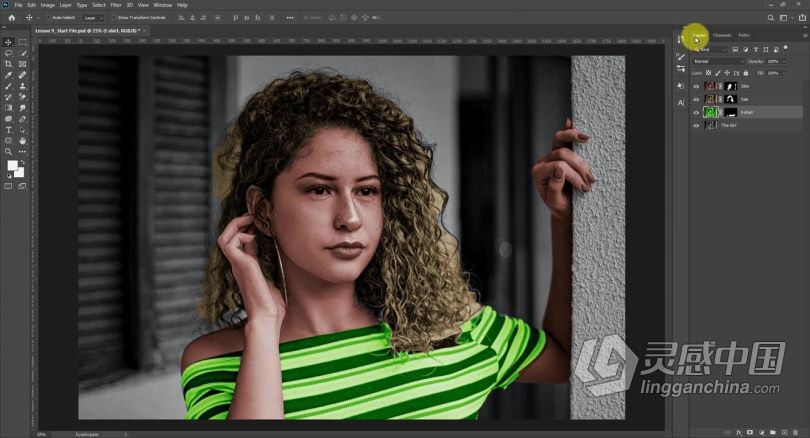Open the Image menu
The width and height of the screenshot is (810, 438).
[x=48, y=5]
